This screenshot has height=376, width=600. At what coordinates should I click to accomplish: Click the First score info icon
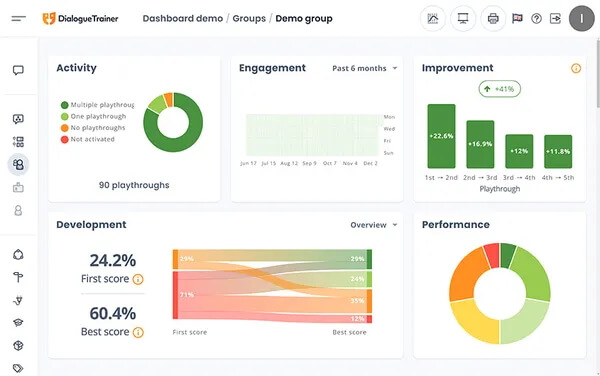click(x=138, y=280)
